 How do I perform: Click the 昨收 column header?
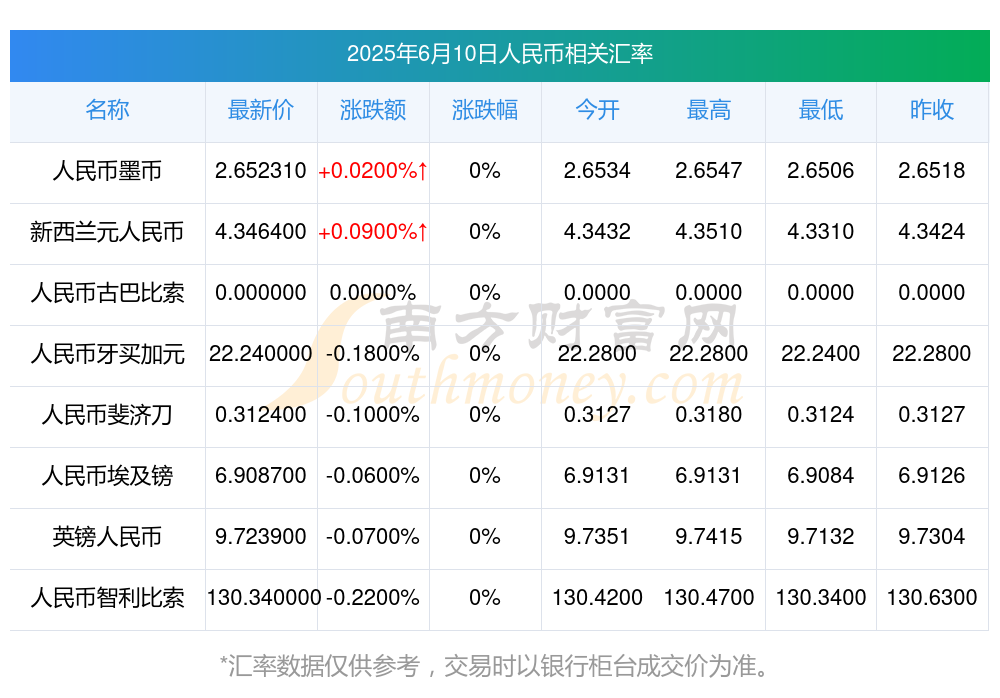coord(932,110)
